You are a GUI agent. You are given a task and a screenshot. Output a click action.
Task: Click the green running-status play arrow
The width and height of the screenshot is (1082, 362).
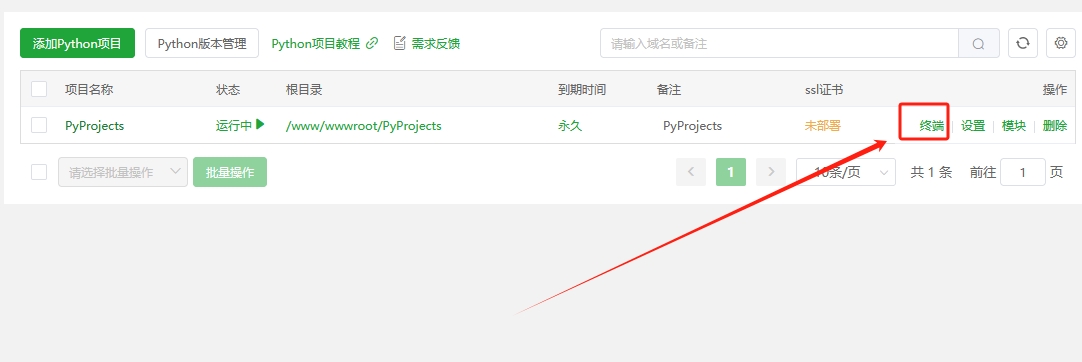(260, 125)
